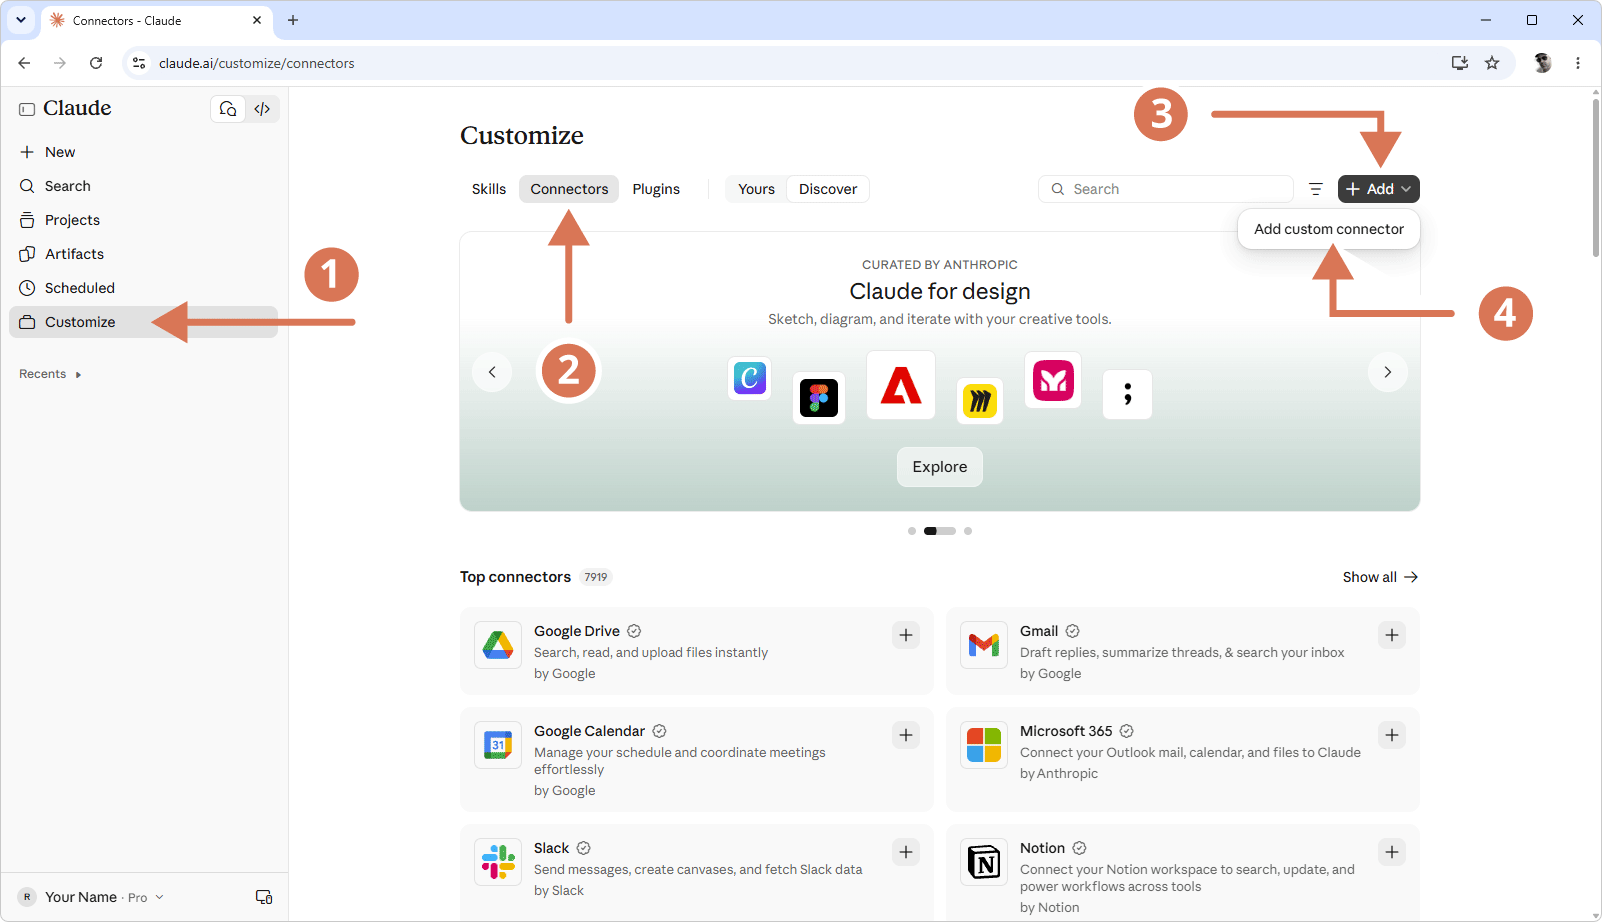The height and width of the screenshot is (922, 1602).
Task: Open Scheduled in the sidebar
Action: click(x=144, y=288)
